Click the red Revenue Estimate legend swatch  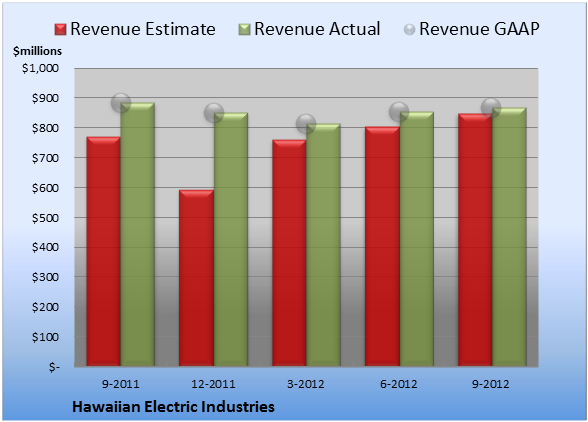click(60, 30)
